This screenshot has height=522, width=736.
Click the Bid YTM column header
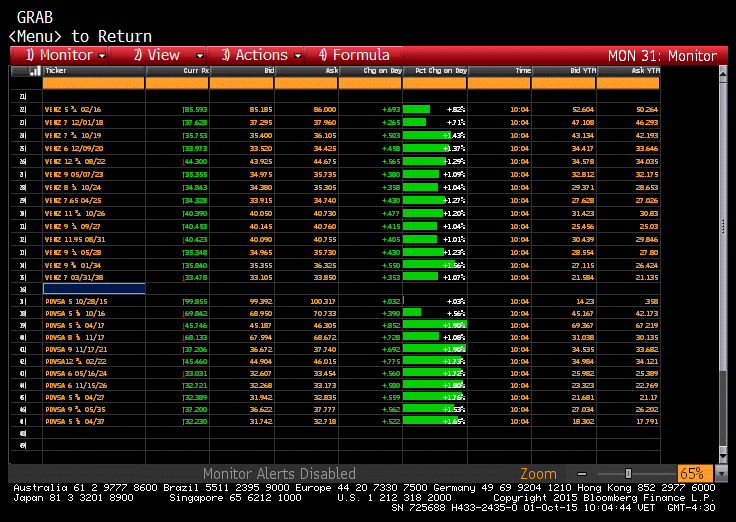564,71
